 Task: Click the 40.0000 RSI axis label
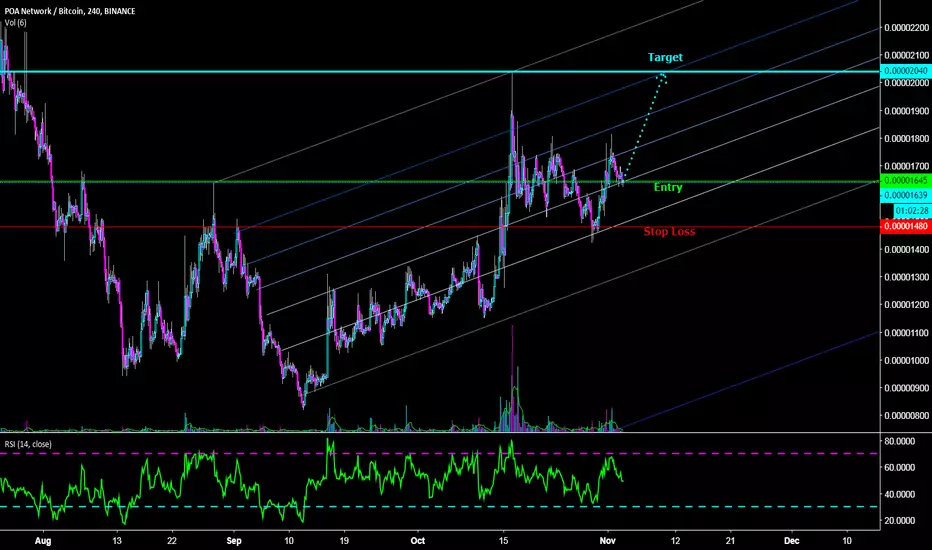point(900,494)
